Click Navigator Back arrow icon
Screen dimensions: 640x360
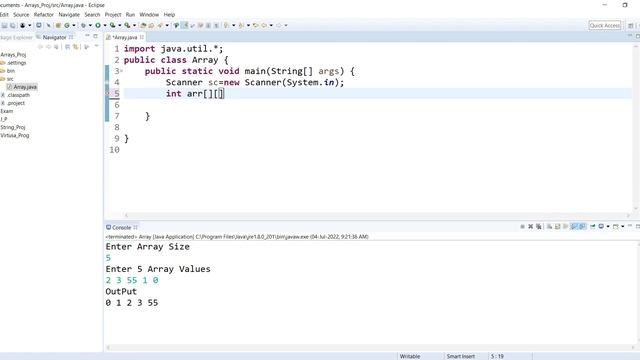[x=40, y=47]
